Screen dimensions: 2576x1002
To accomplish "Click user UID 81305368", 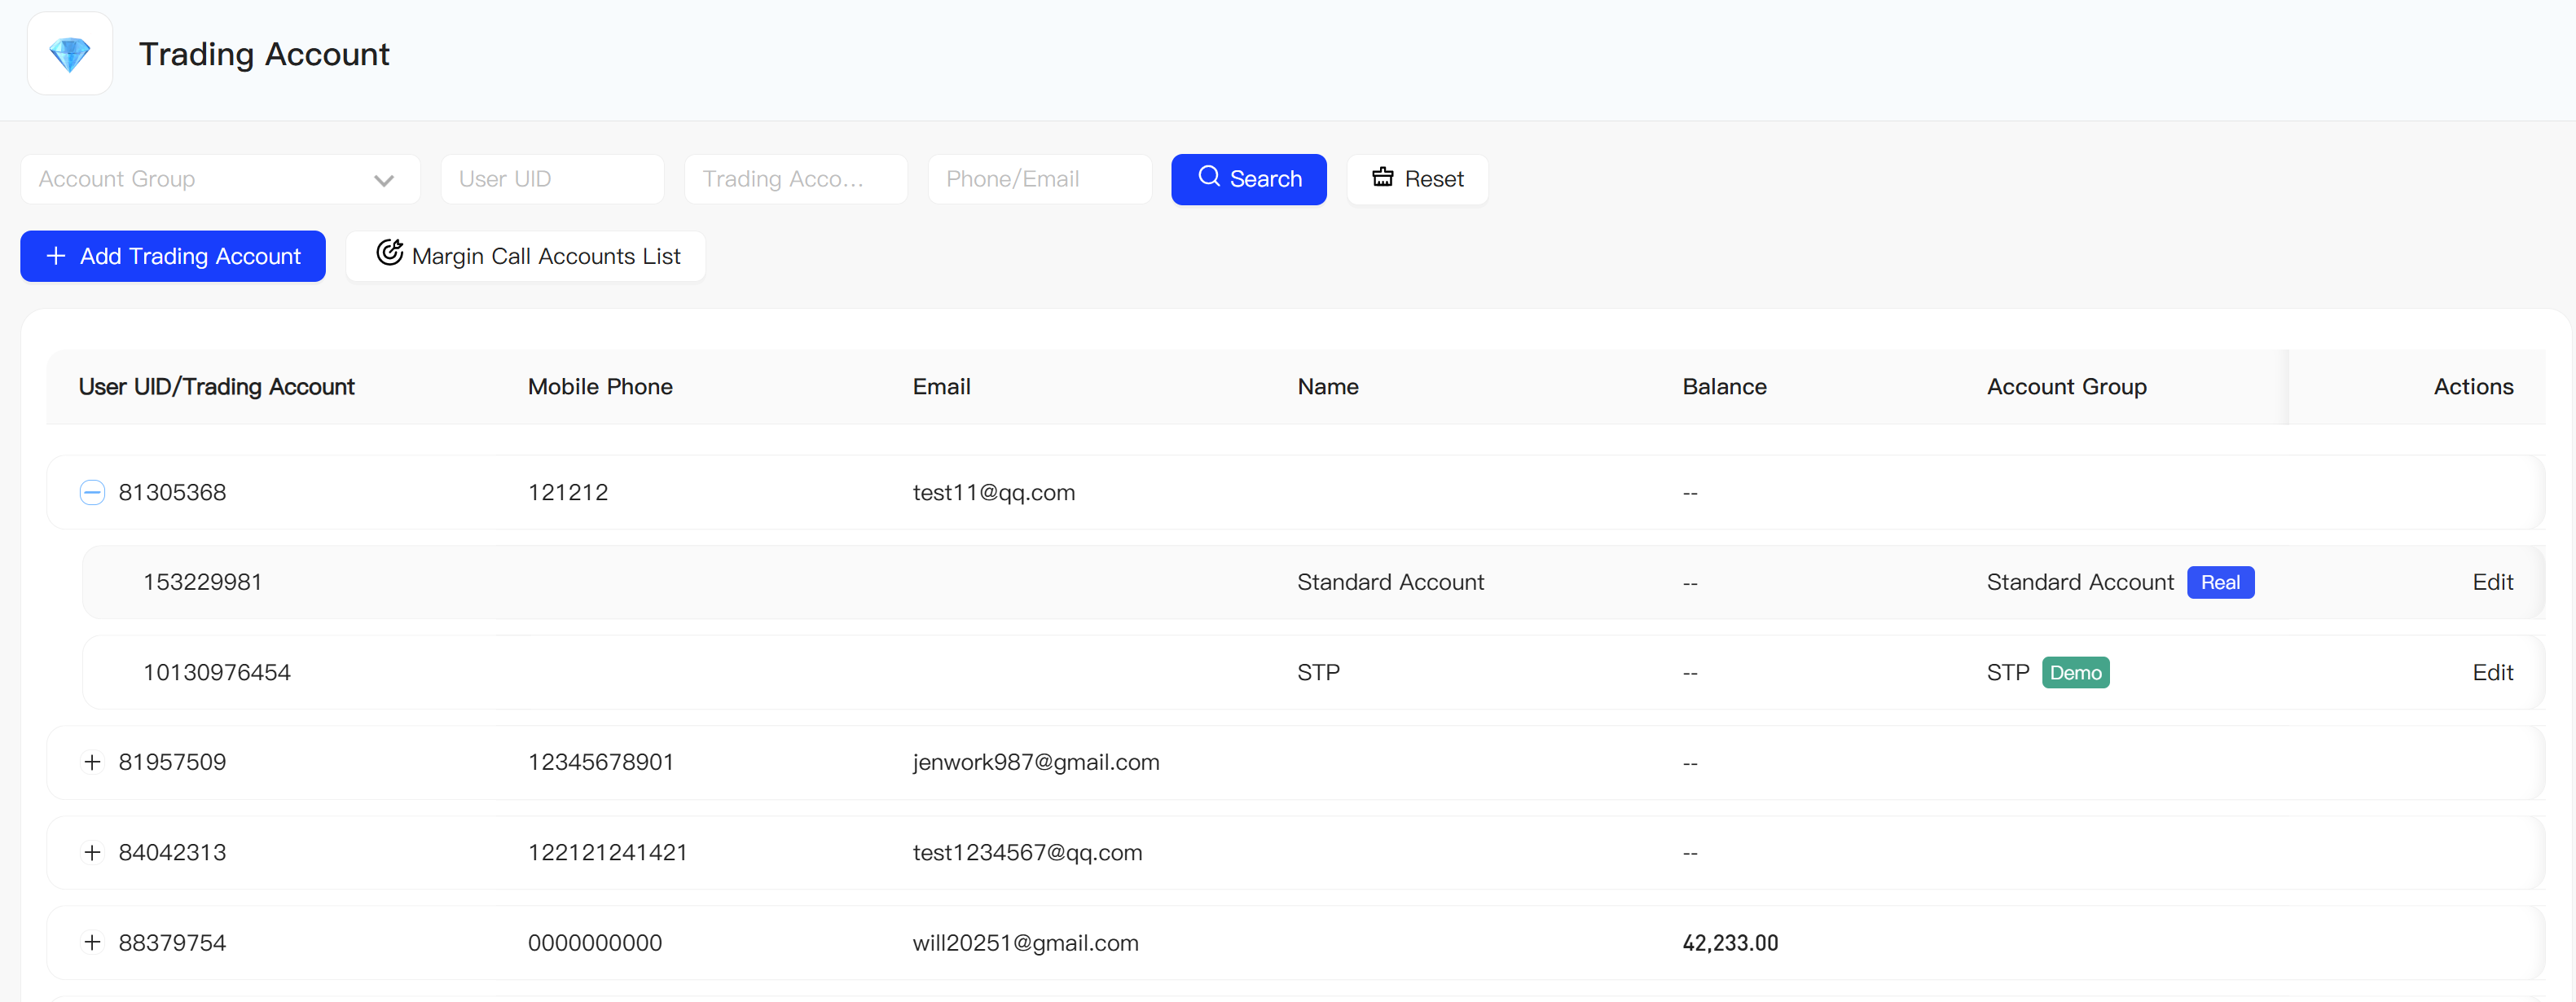I will (x=172, y=492).
